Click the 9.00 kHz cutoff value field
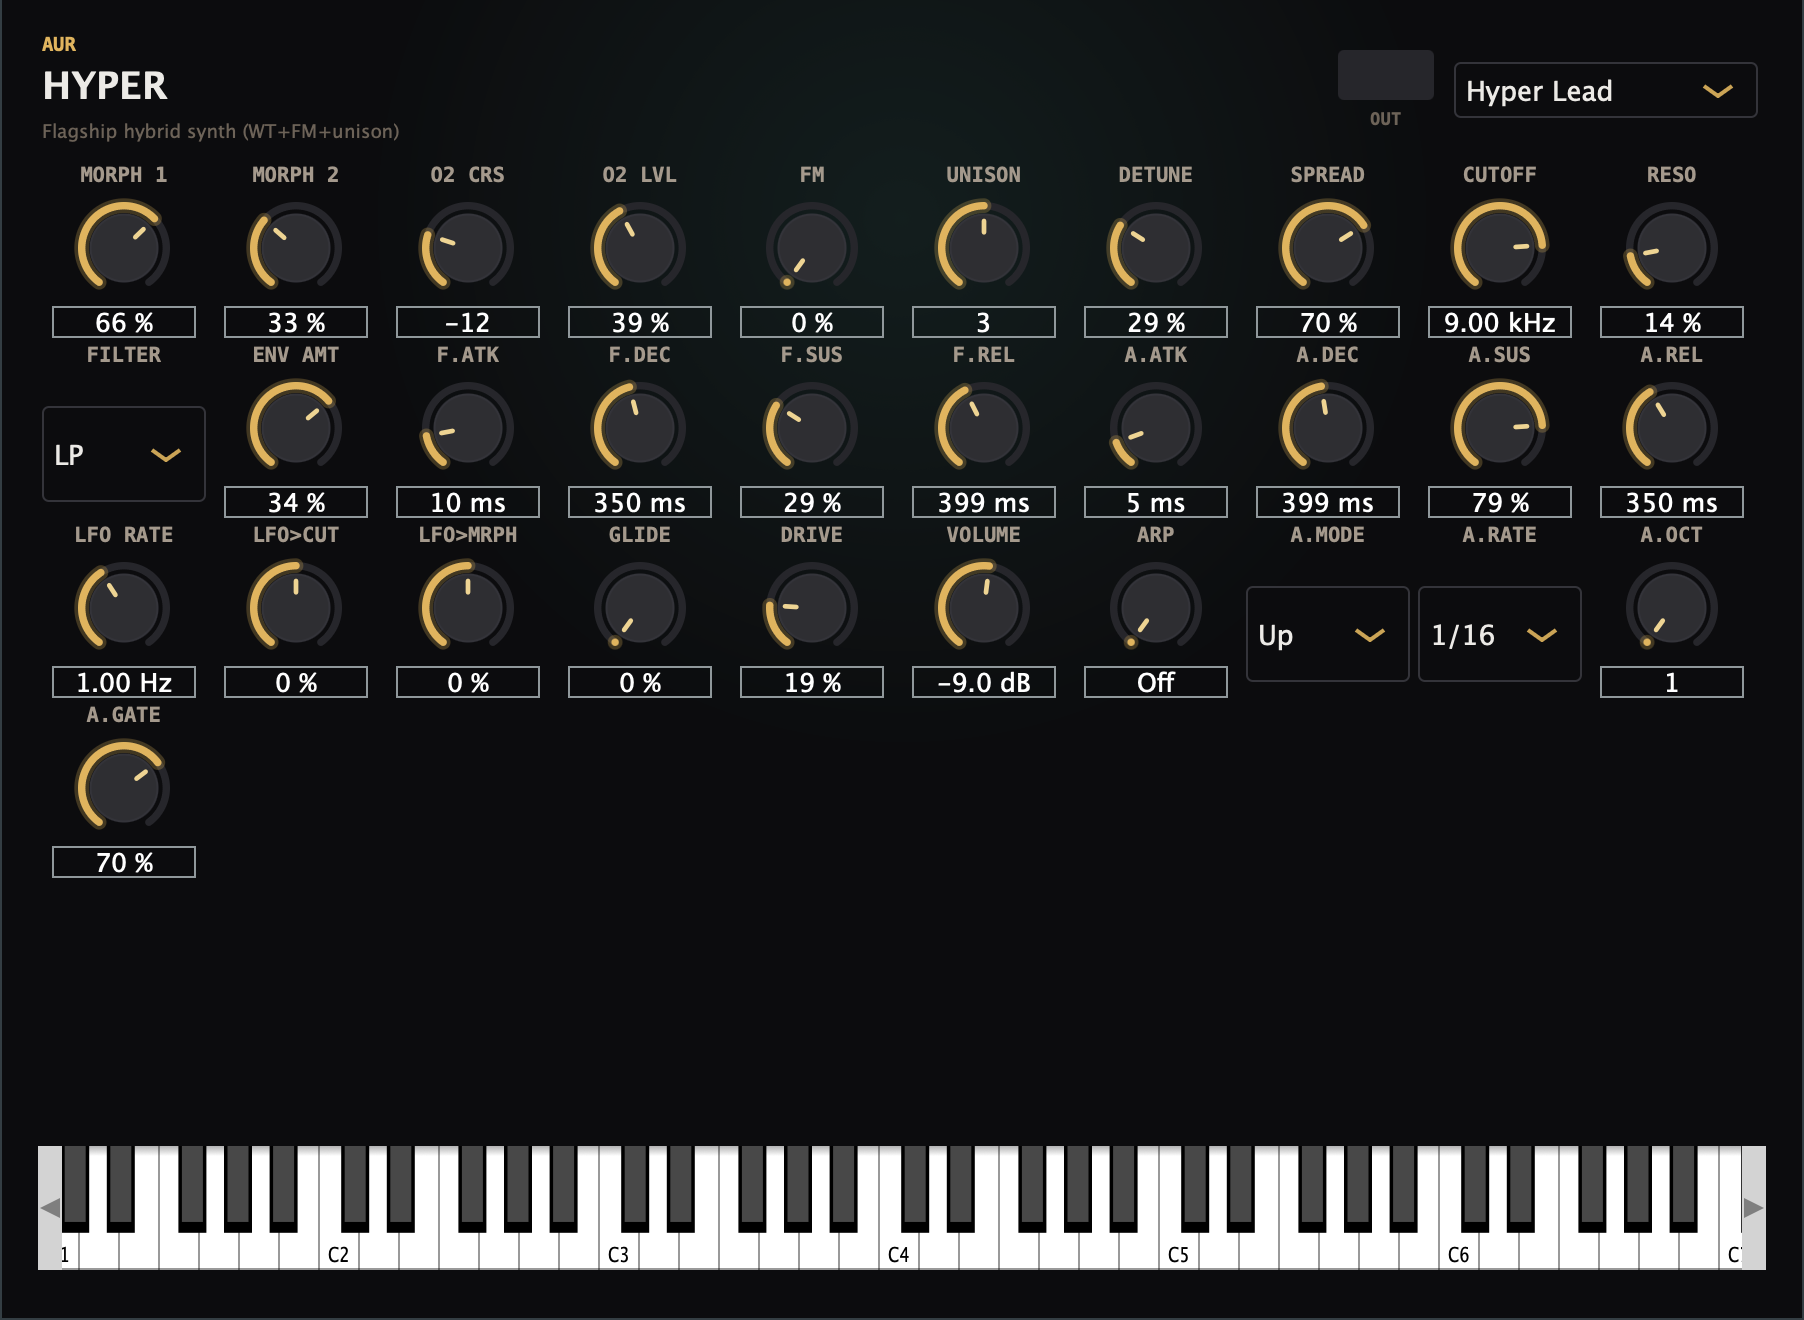This screenshot has height=1320, width=1804. (x=1499, y=322)
